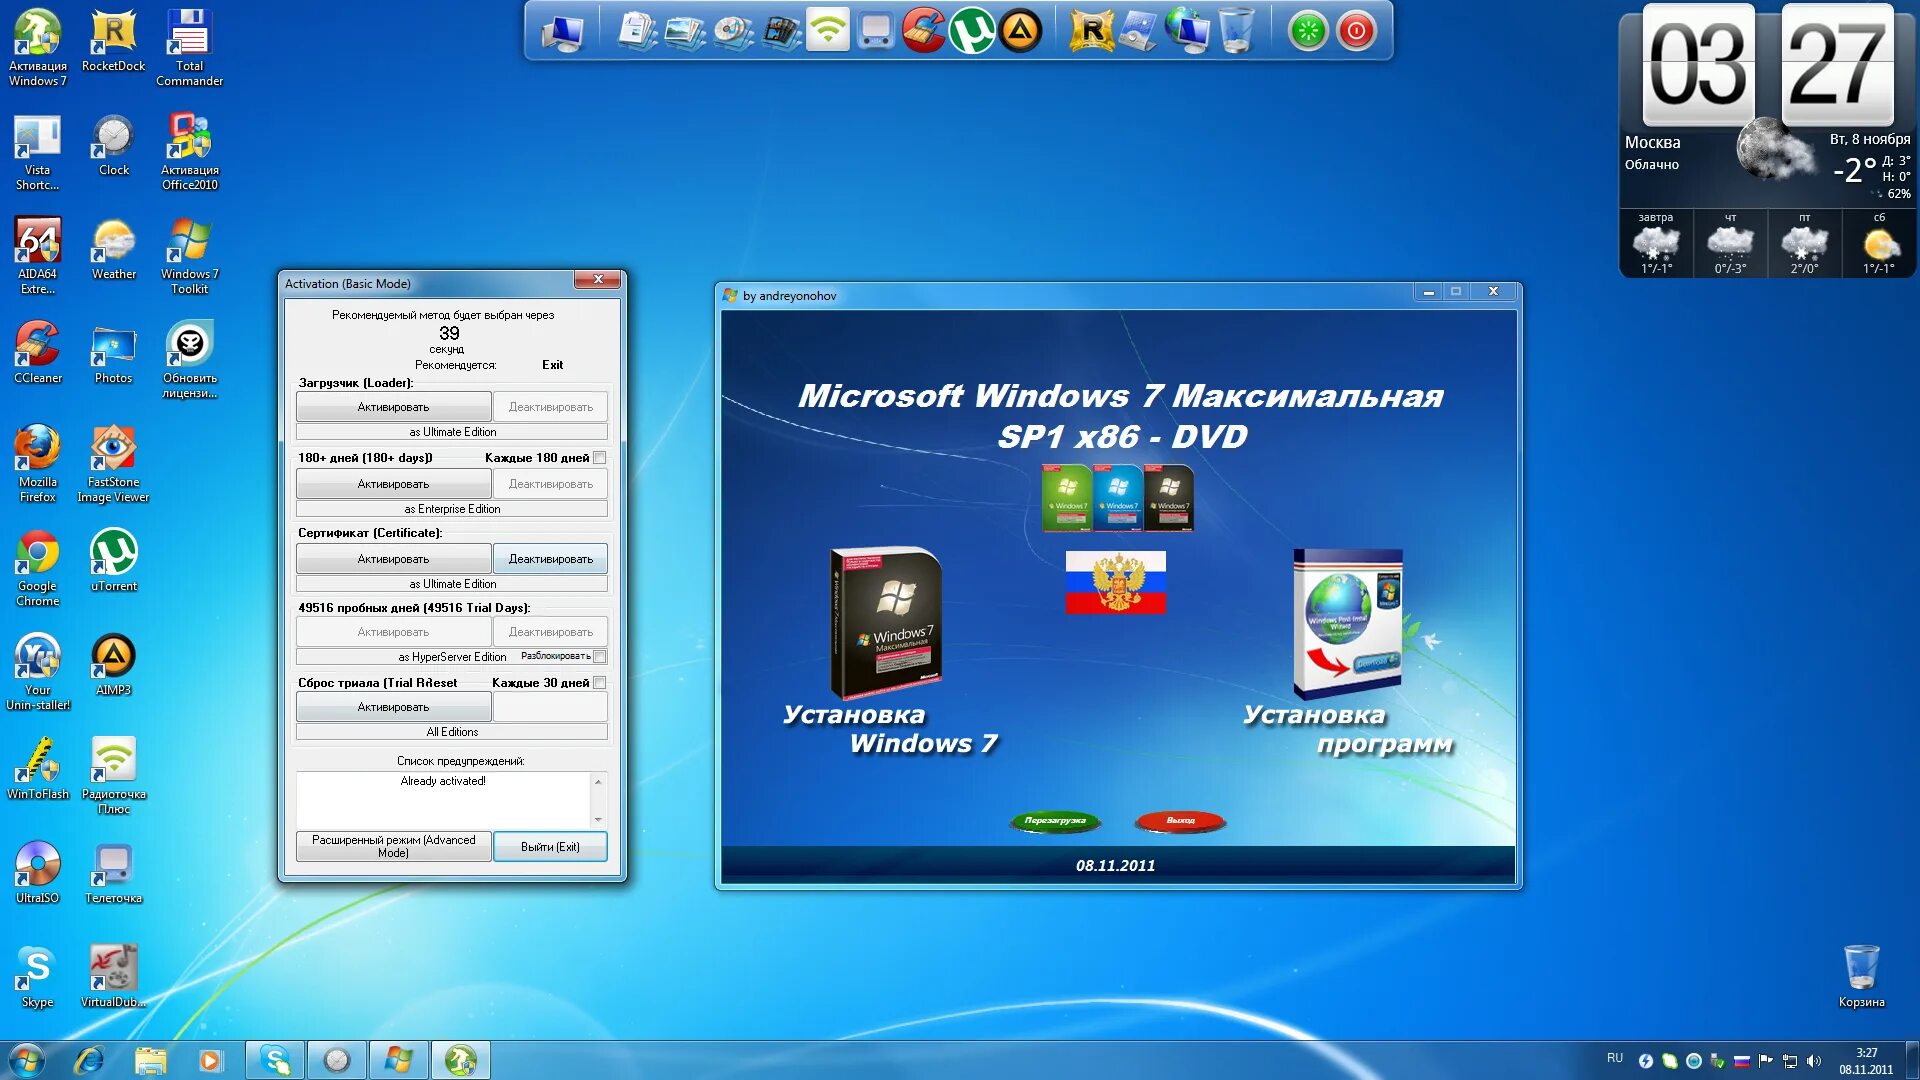The width and height of the screenshot is (1920, 1080).
Task: Open Расширенный режим (Advanced Mode)
Action: [x=393, y=846]
